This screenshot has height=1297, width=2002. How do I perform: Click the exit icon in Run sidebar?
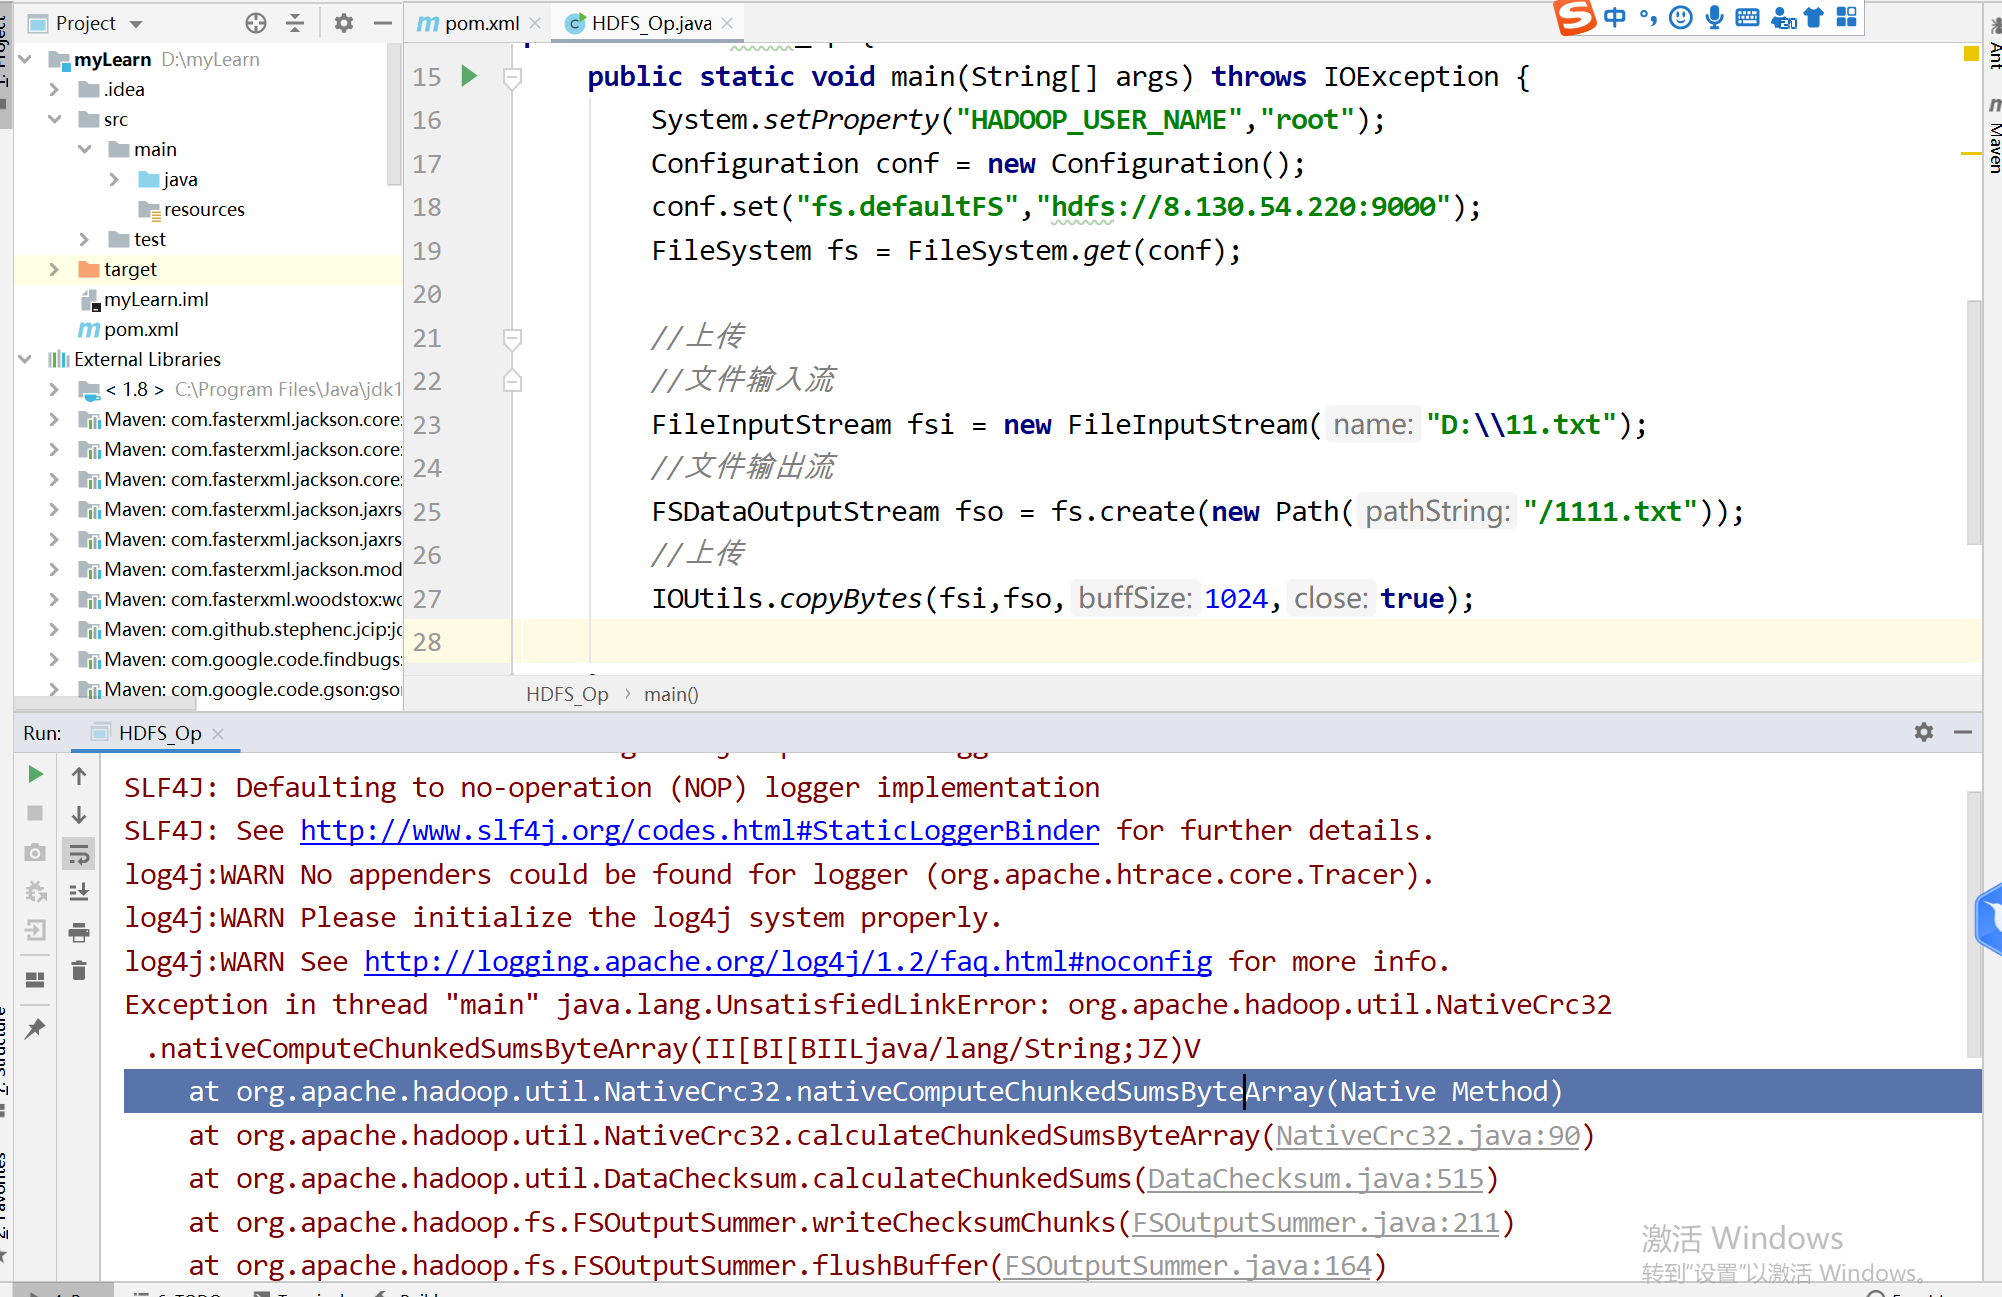[x=35, y=931]
